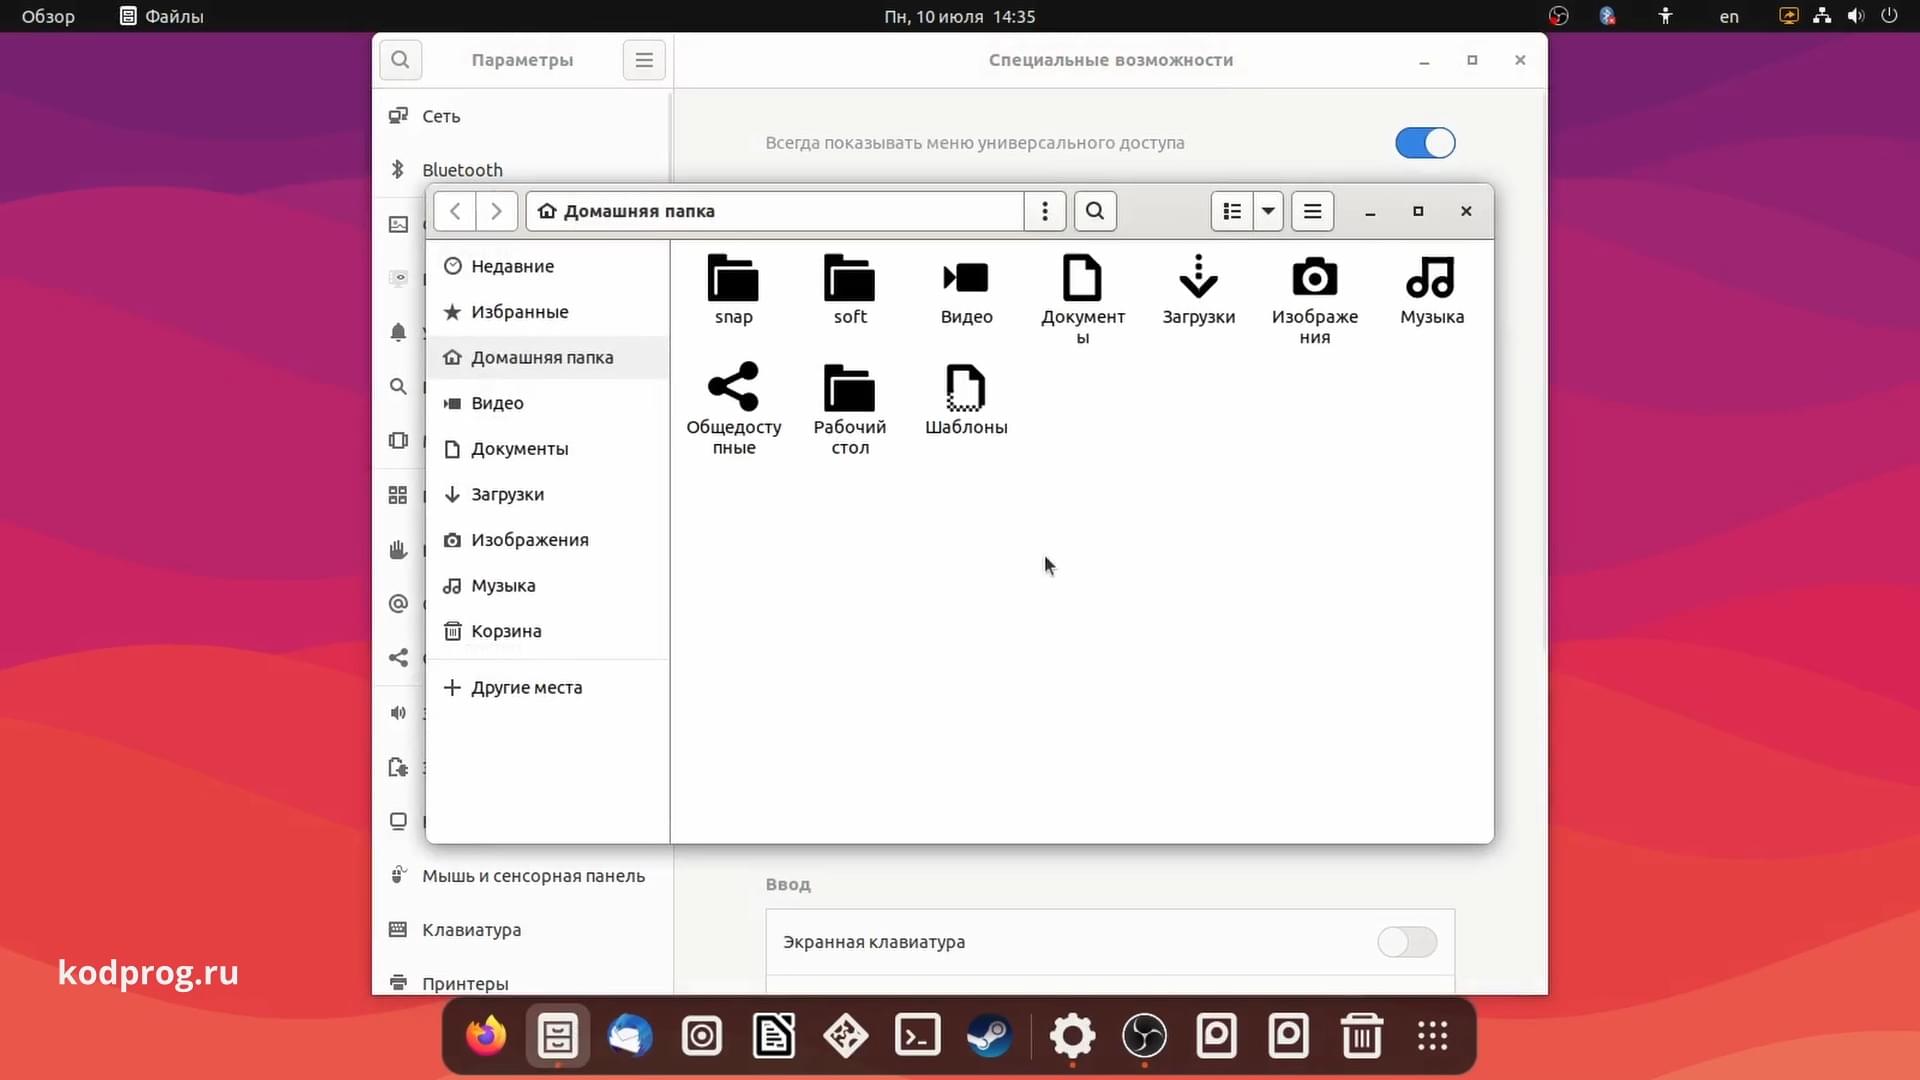Select Недавние in the Files sidebar
The width and height of the screenshot is (1920, 1080).
click(x=548, y=266)
